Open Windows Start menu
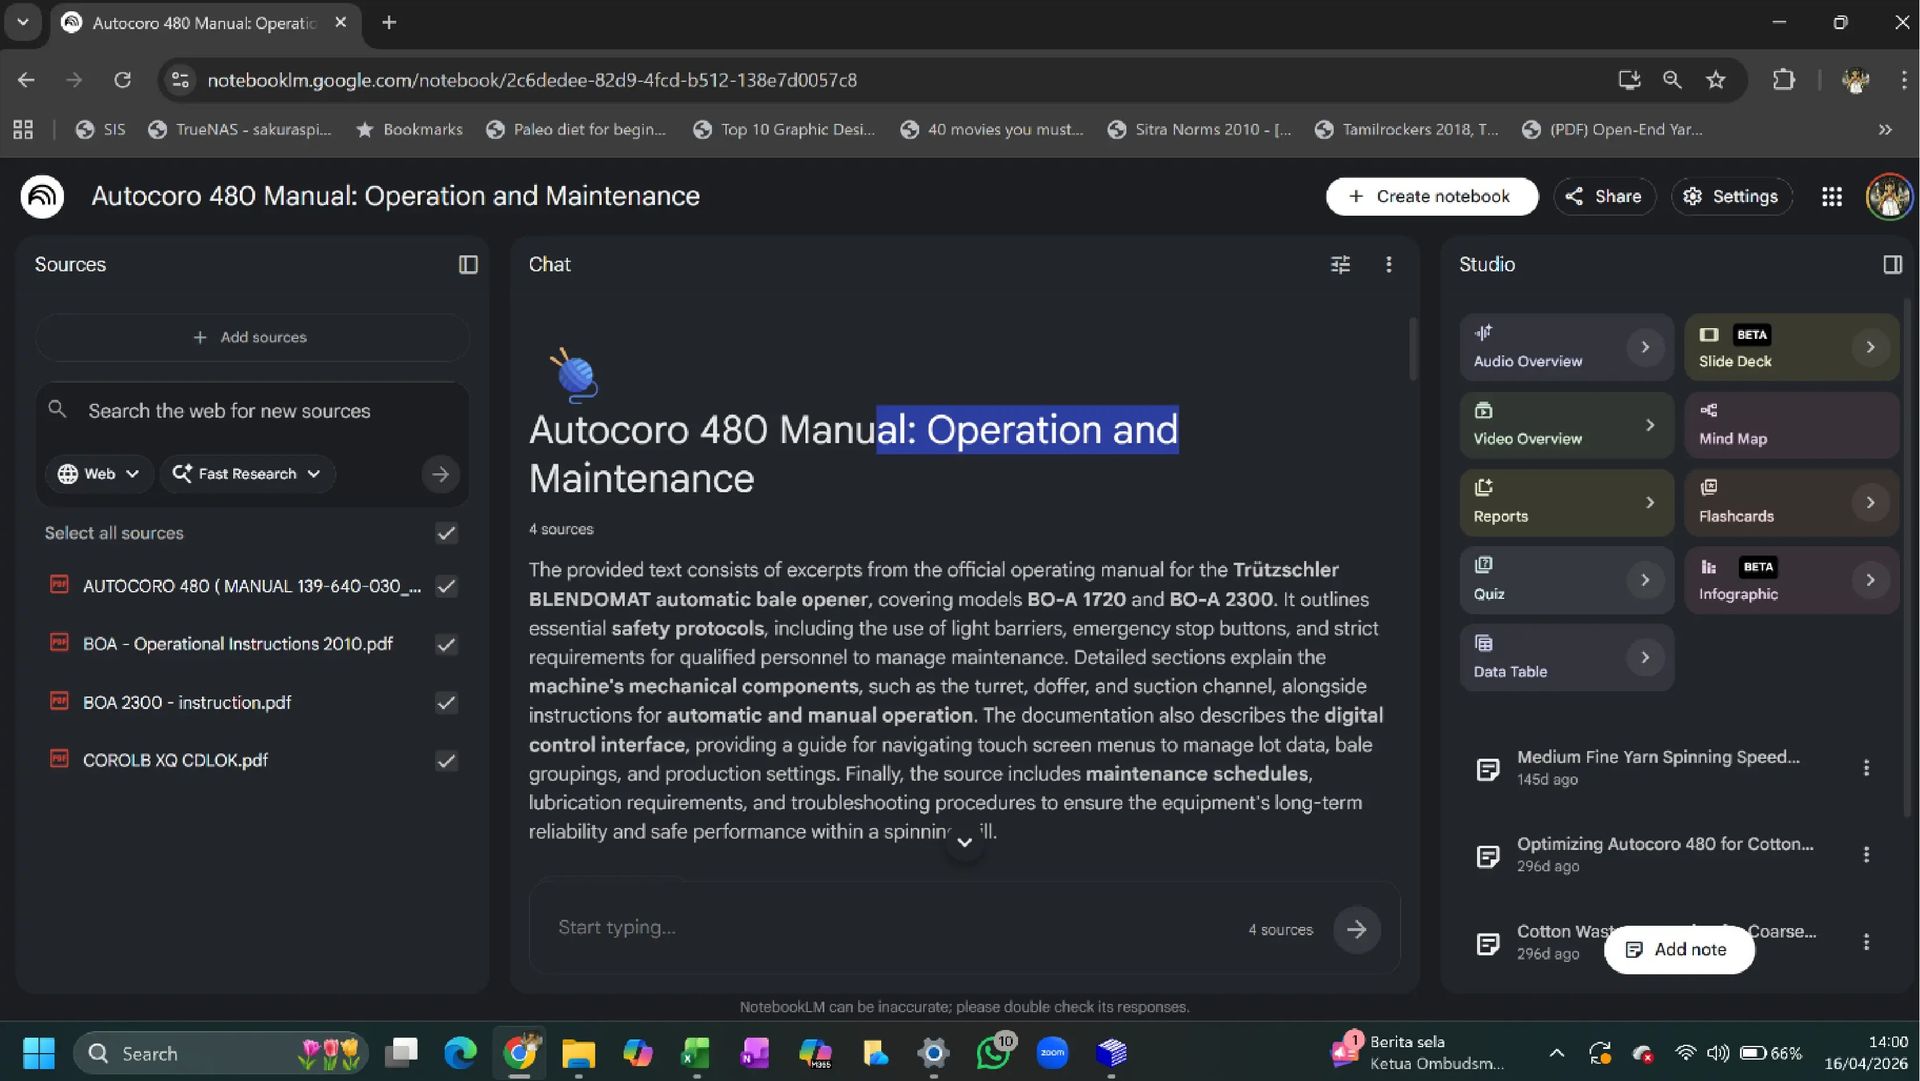Screen dimensions: 1920x1081 point(39,1053)
